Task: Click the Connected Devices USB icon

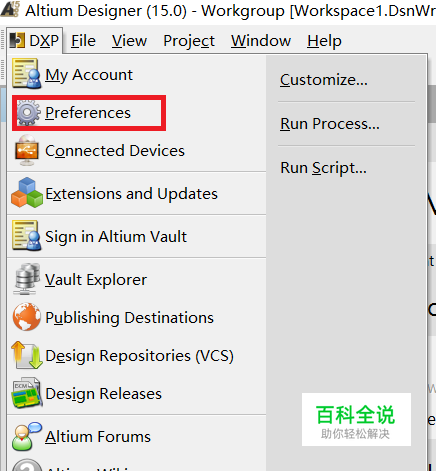Action: click(x=27, y=150)
